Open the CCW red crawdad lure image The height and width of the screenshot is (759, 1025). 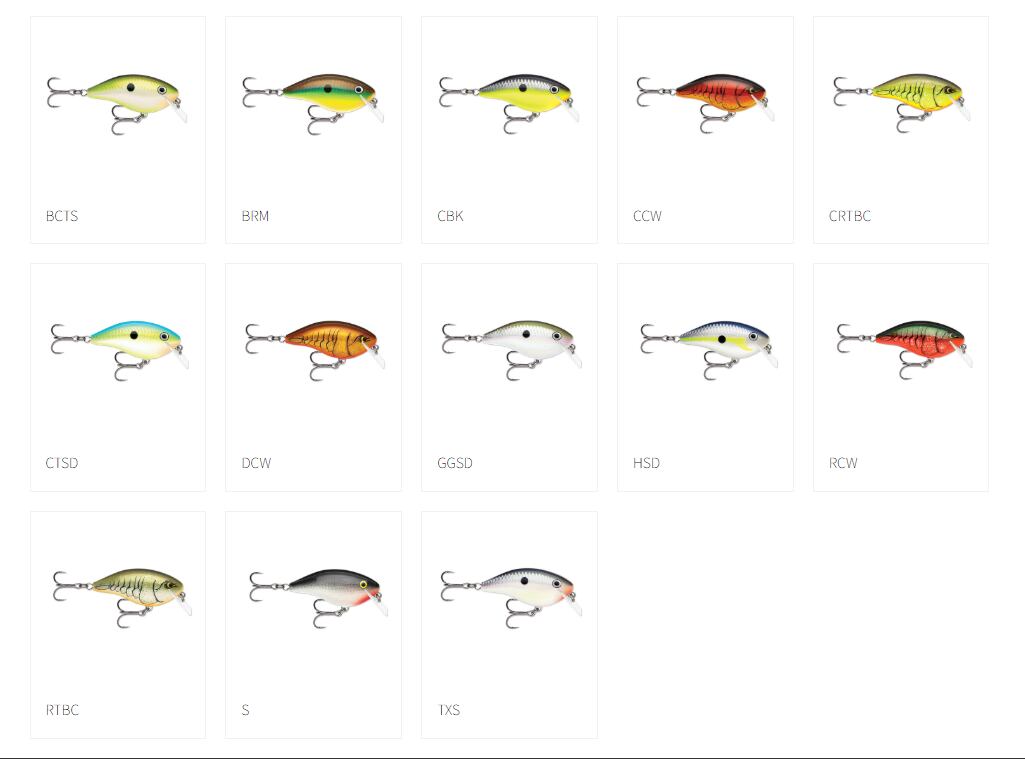tap(705, 104)
